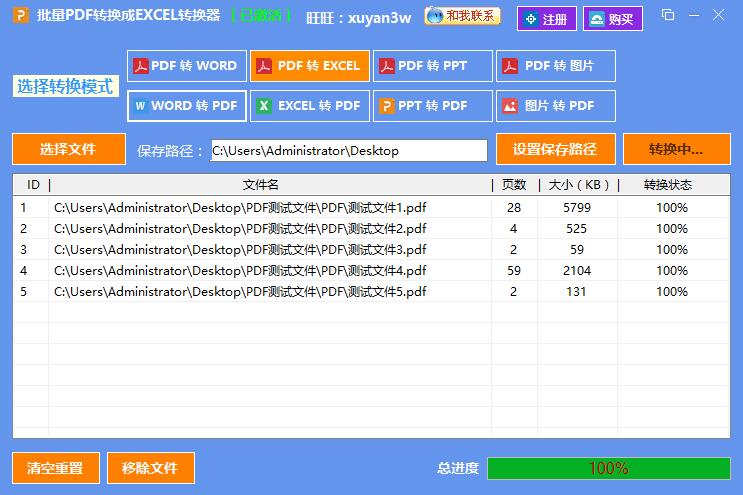Choose PDF 转 PPT mode

pyautogui.click(x=433, y=66)
